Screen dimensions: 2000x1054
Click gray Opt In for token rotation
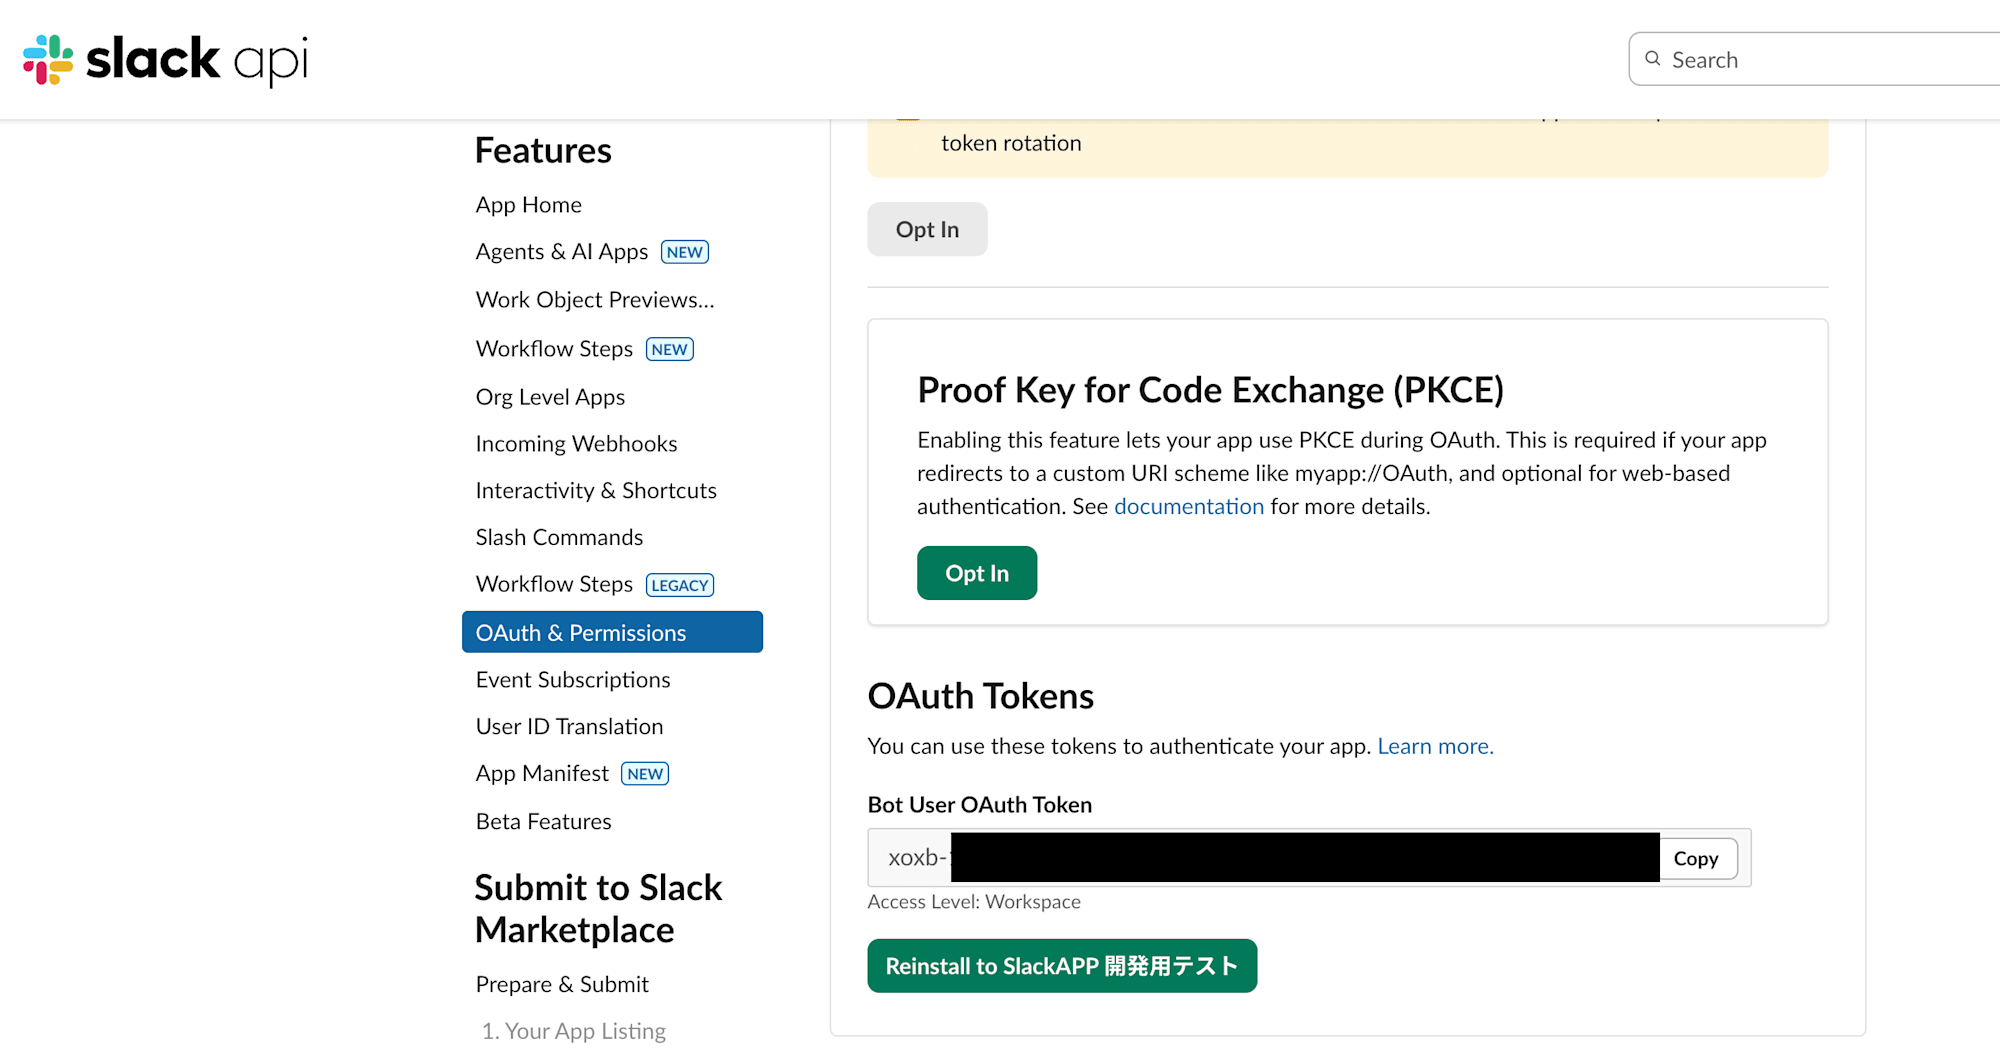(927, 230)
